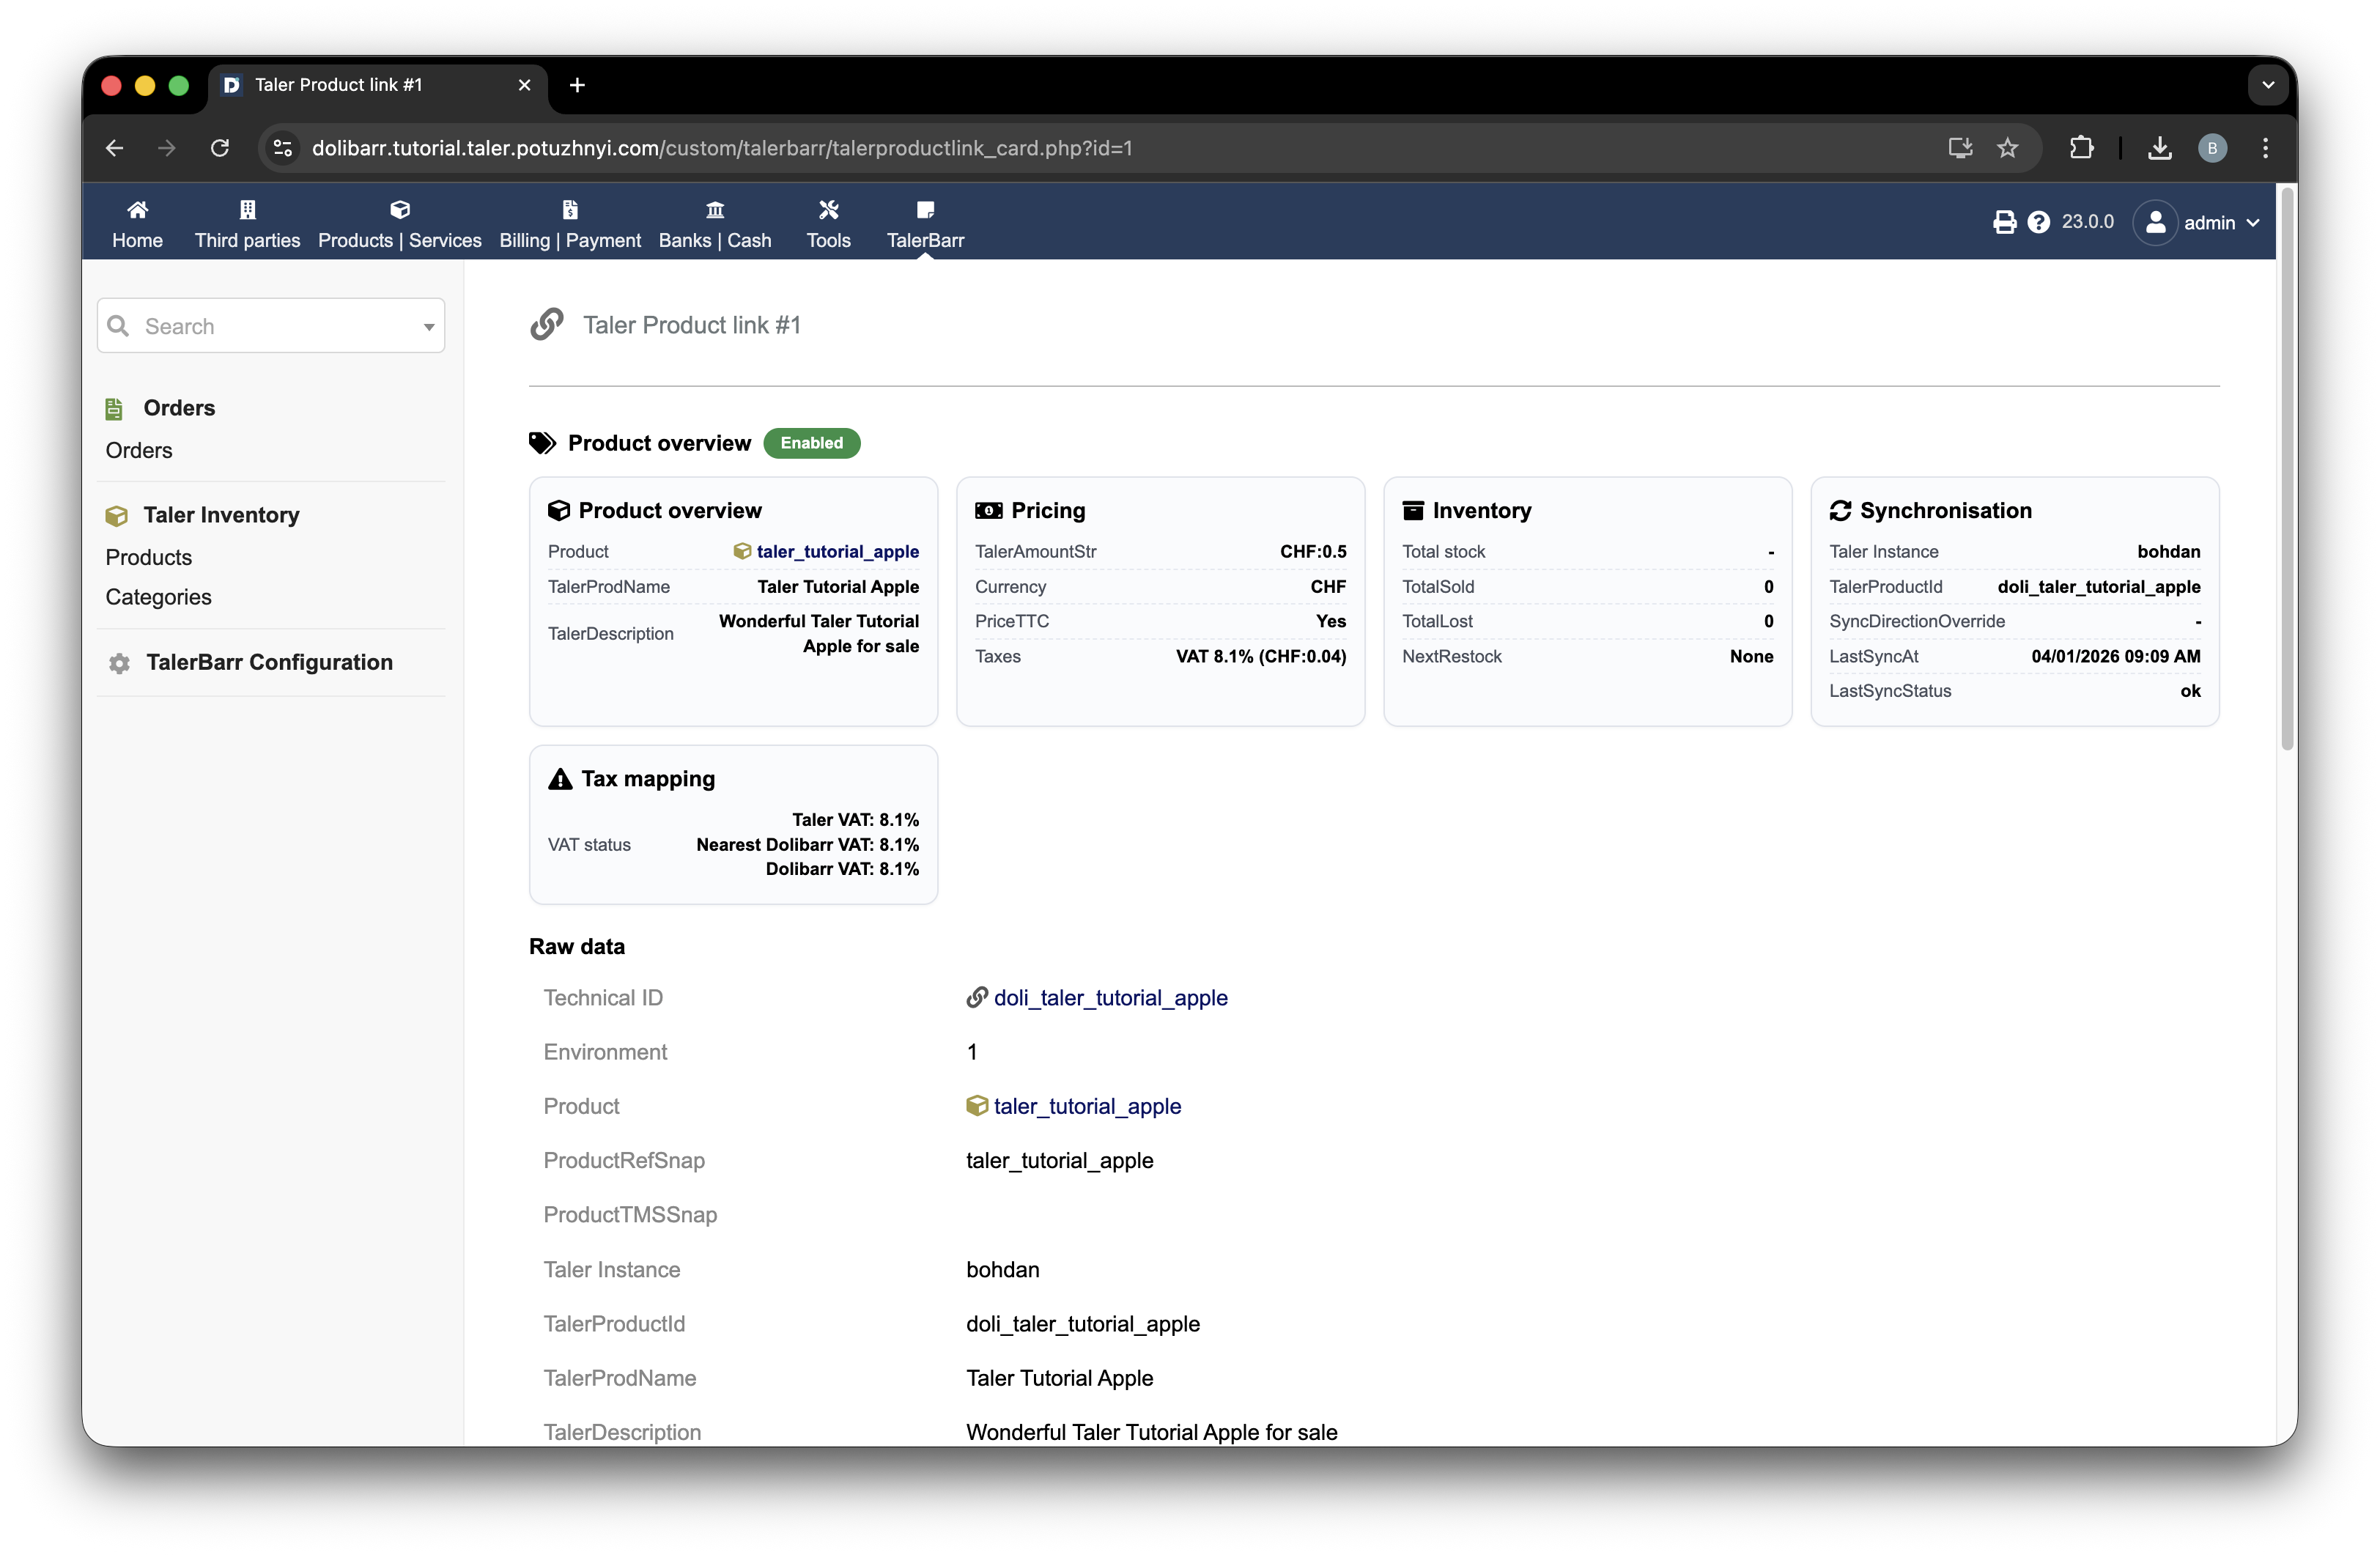Image resolution: width=2380 pixels, height=1555 pixels.
Task: Select Categories in Taler Inventory sidebar
Action: tap(158, 597)
